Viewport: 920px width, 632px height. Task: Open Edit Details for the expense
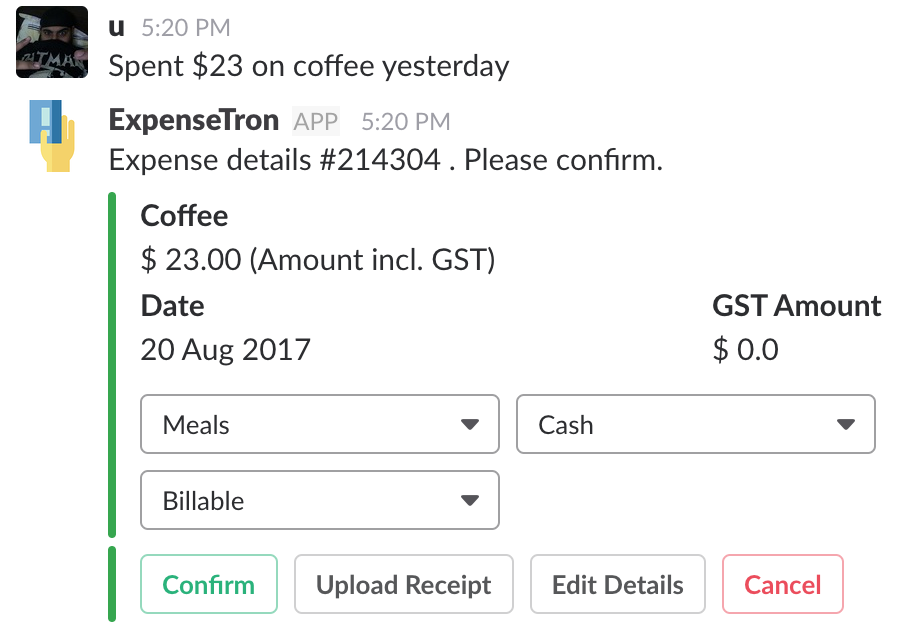tap(617, 585)
